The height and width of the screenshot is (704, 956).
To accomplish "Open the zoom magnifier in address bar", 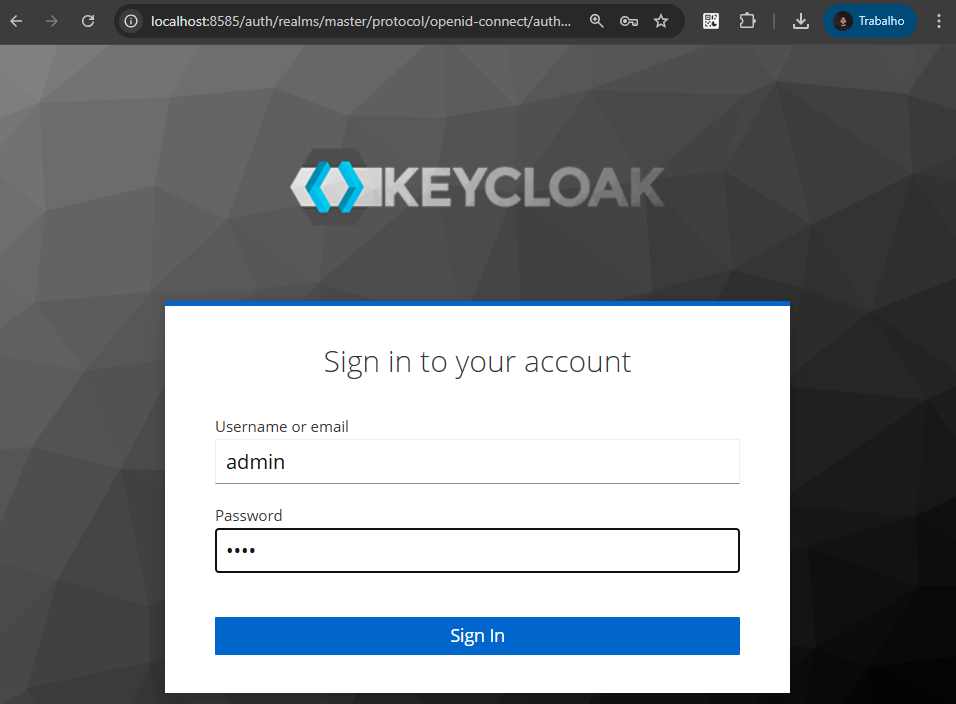I will pos(597,21).
